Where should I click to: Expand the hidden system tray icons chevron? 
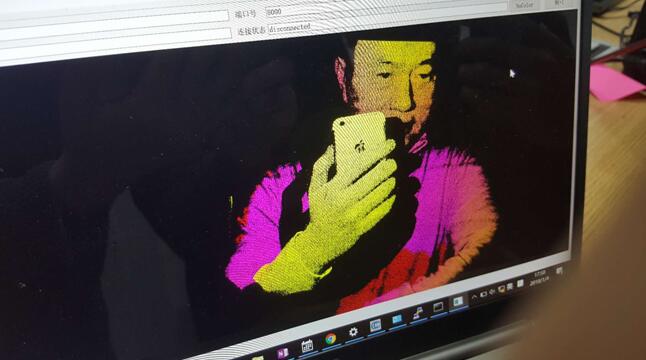coord(474,297)
